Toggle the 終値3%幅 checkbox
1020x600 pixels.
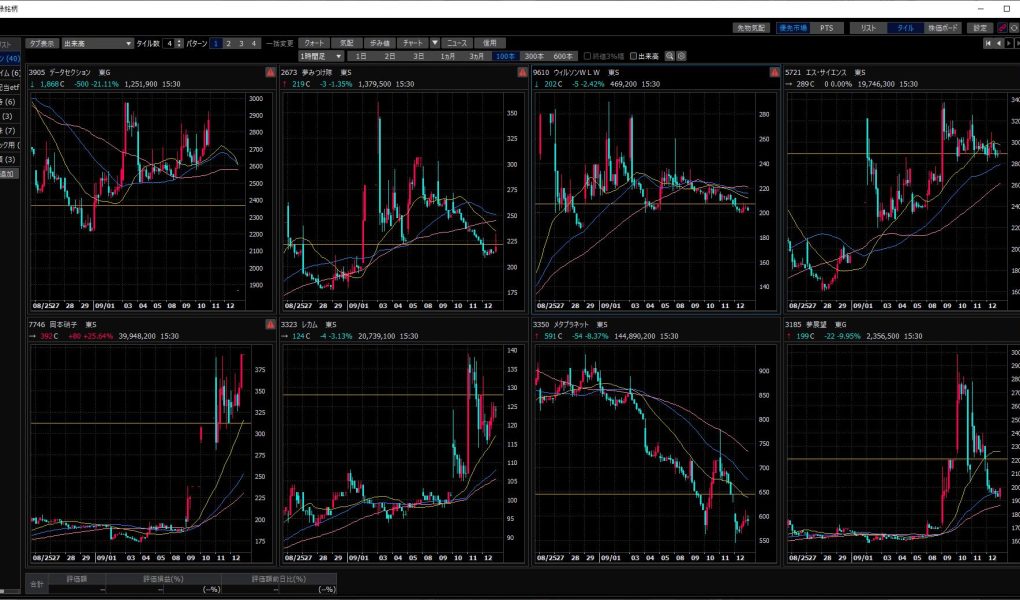click(587, 56)
